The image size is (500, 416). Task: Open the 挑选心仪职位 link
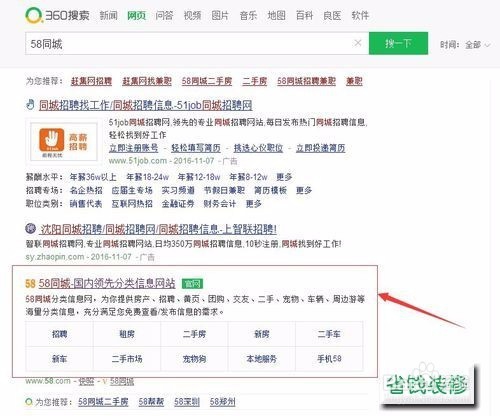point(258,148)
